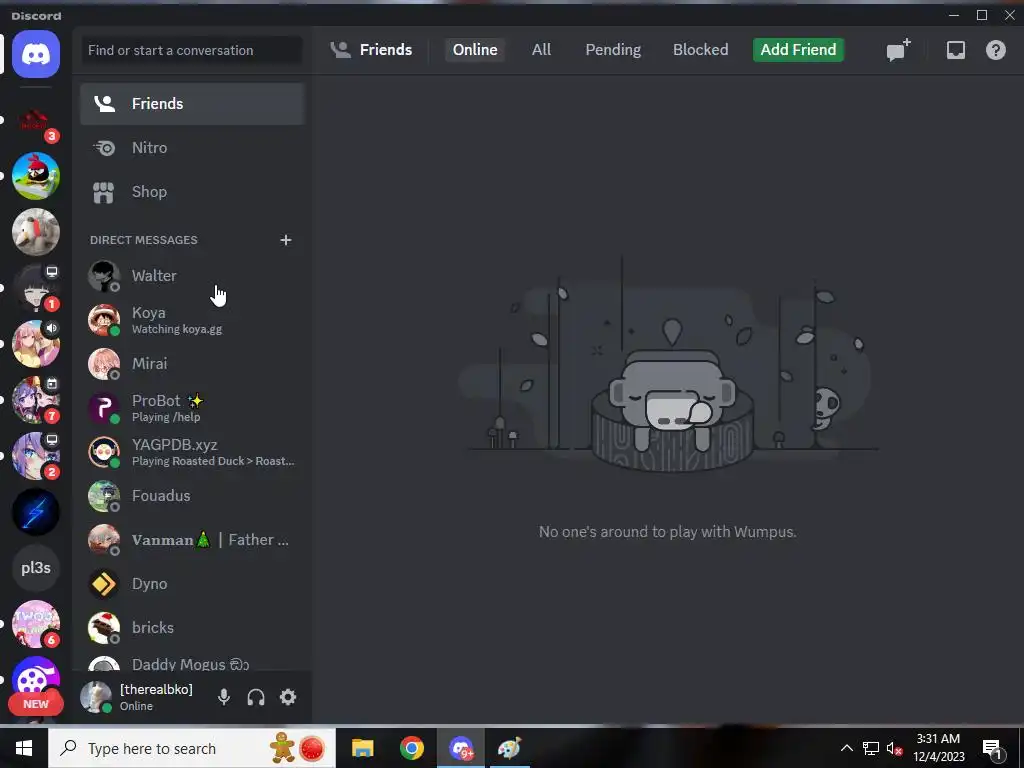The width and height of the screenshot is (1024, 768).
Task: Open direct message with bricks
Action: point(192,628)
